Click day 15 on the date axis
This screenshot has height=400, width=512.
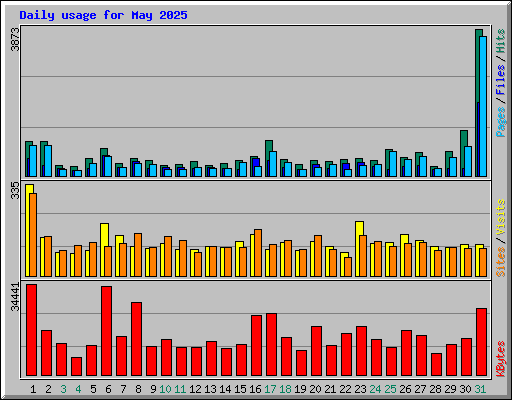[x=240, y=389]
